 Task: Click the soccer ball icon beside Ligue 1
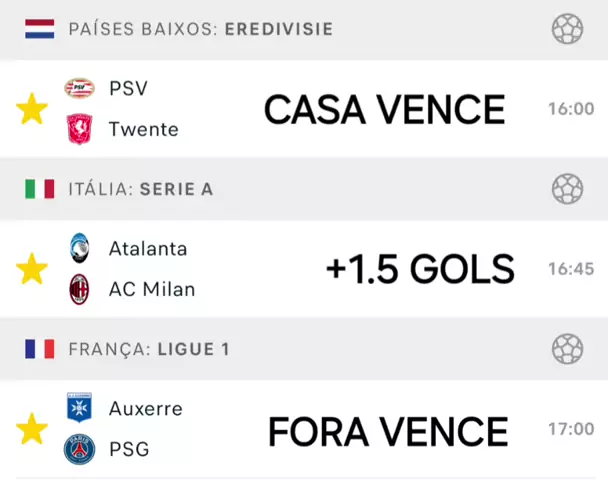567,349
